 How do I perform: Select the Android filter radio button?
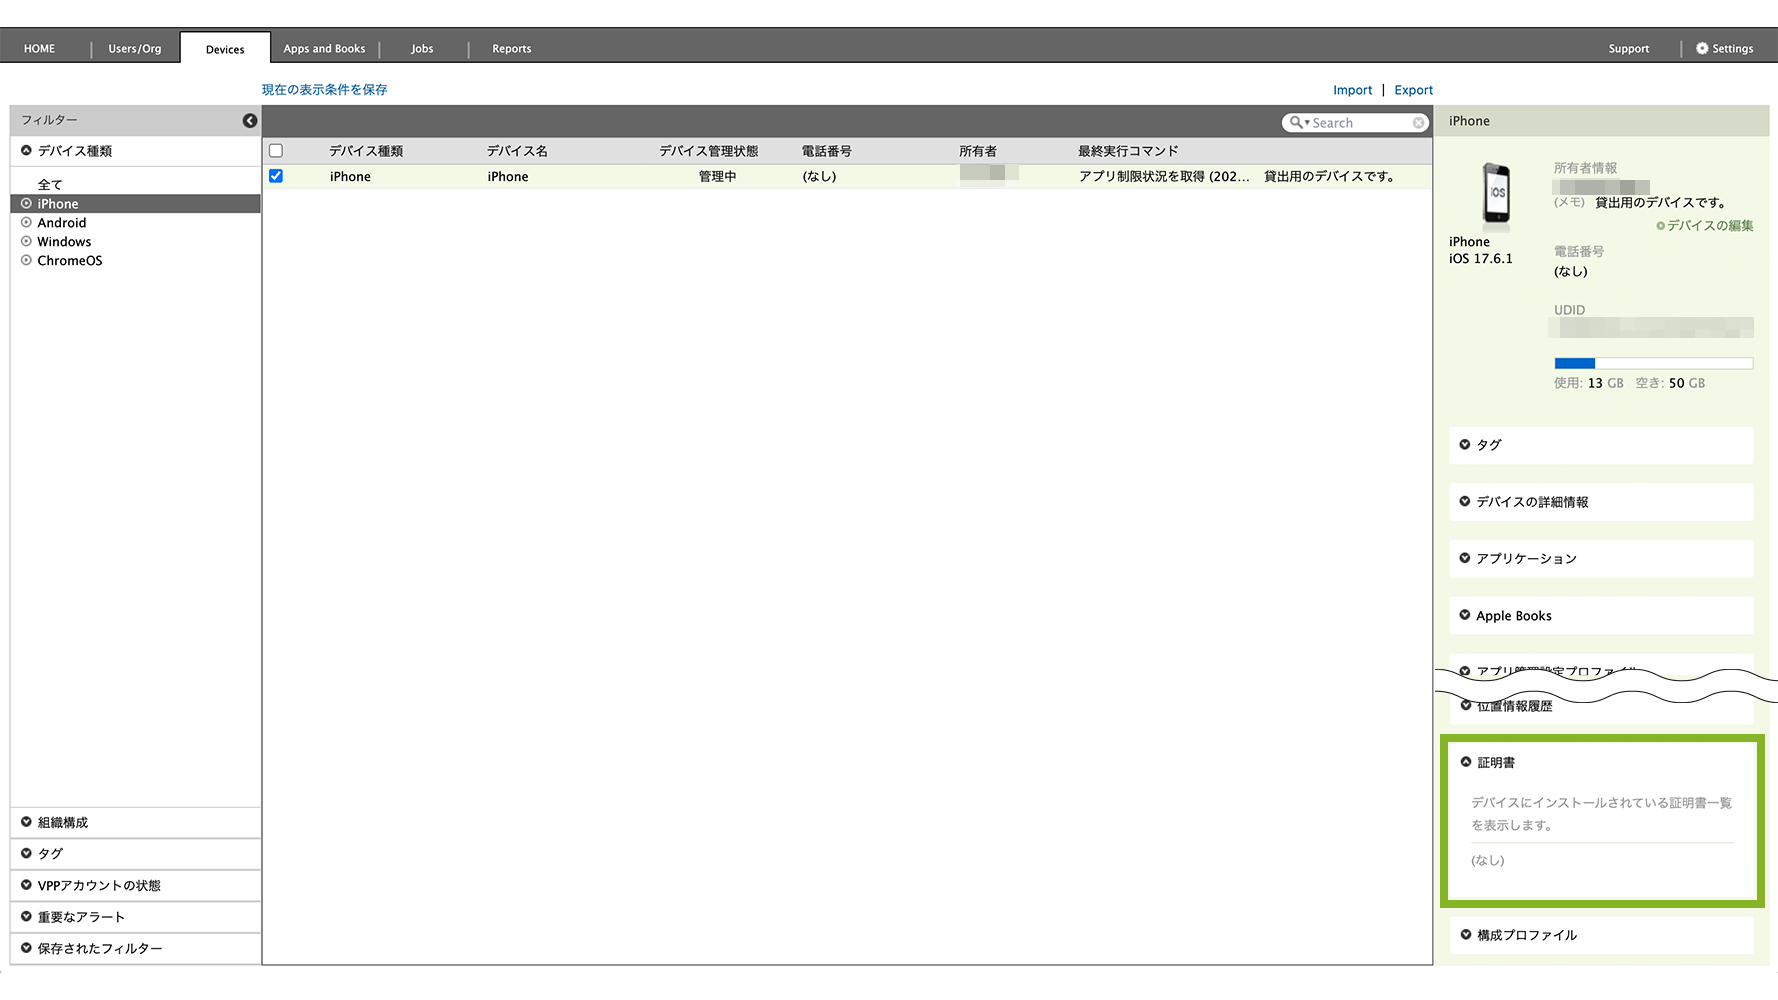[x=27, y=223]
